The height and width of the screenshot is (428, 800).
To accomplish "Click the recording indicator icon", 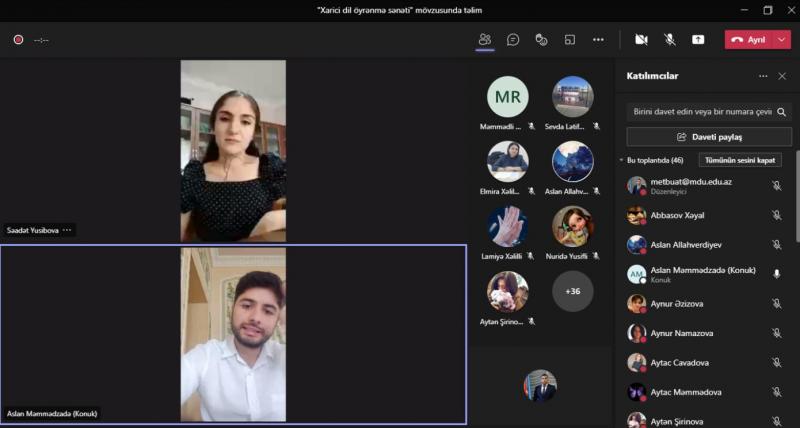I will click(18, 39).
